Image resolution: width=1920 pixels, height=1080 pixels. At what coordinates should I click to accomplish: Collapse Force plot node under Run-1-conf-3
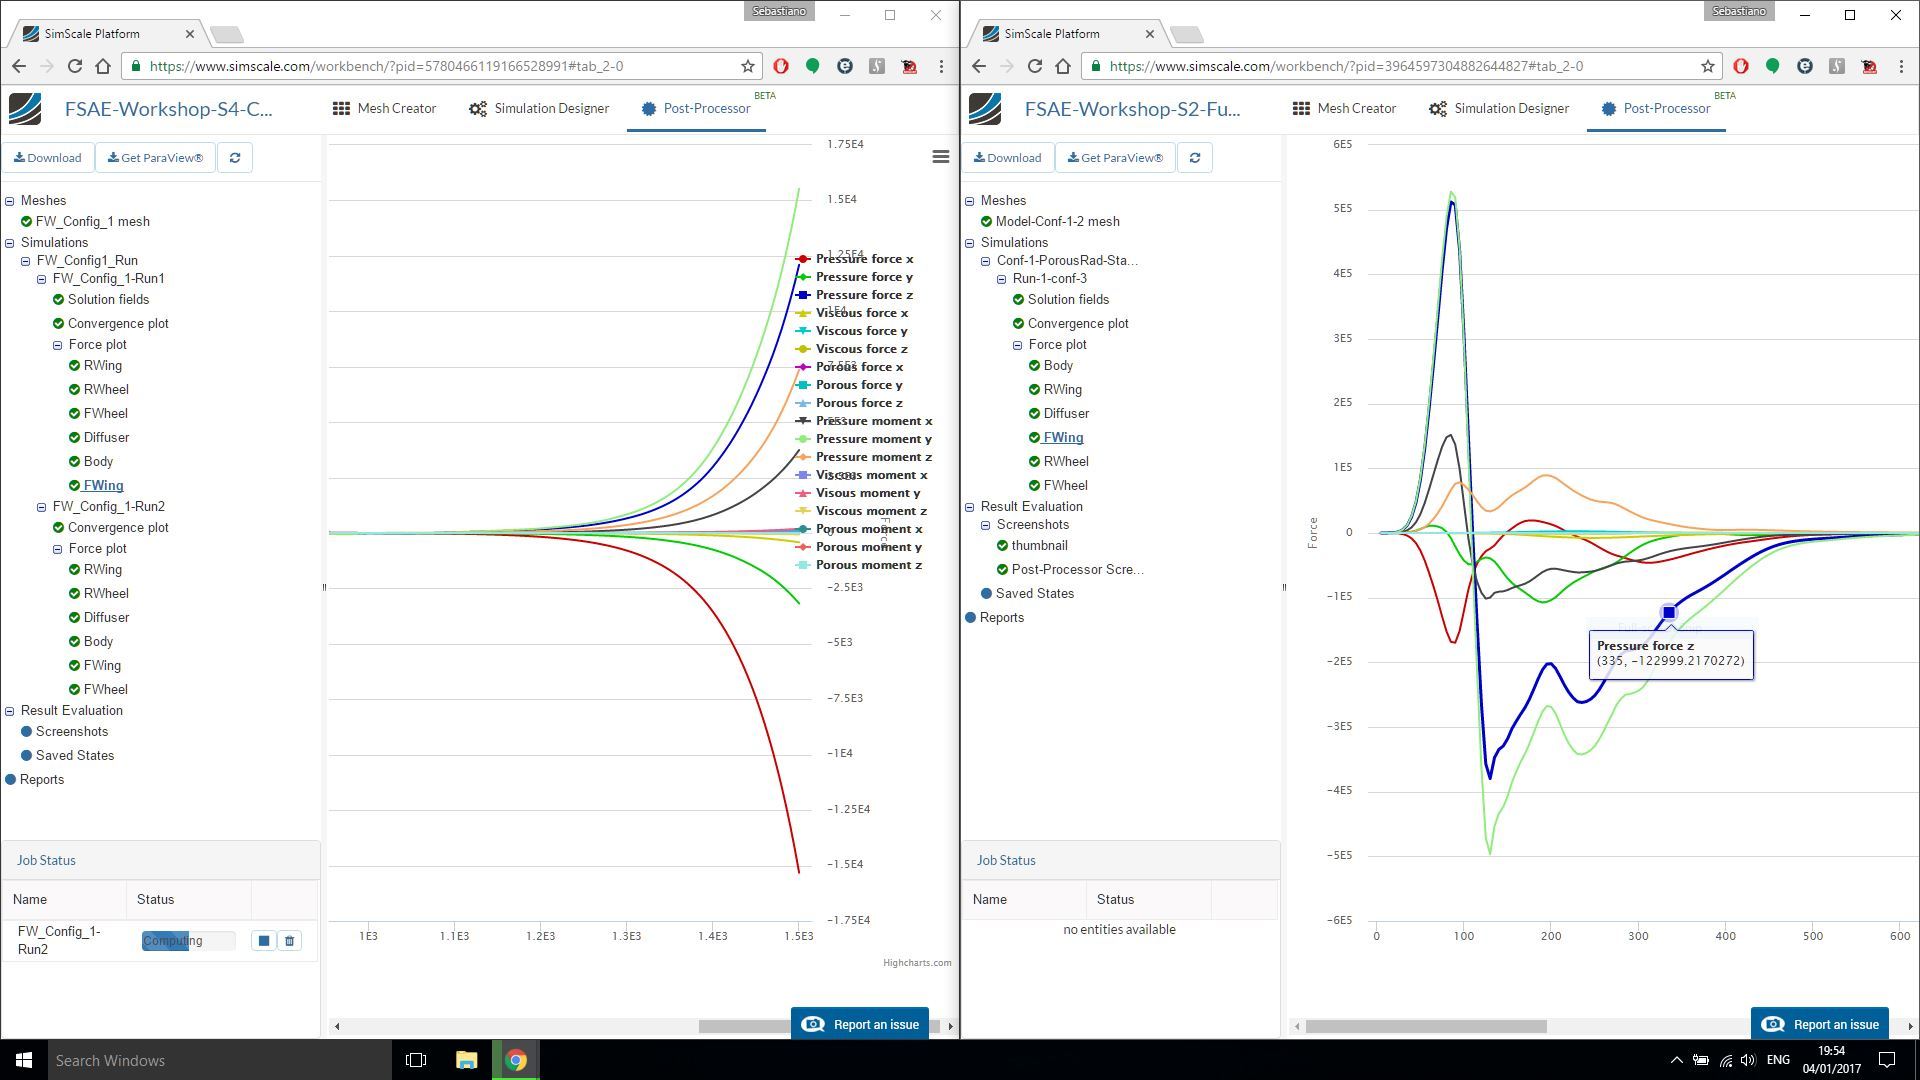click(1017, 345)
